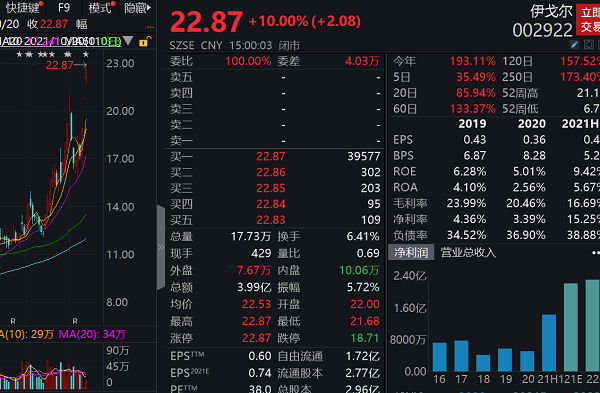
Task: Select the 买四 price 22.84
Action: coord(271,204)
